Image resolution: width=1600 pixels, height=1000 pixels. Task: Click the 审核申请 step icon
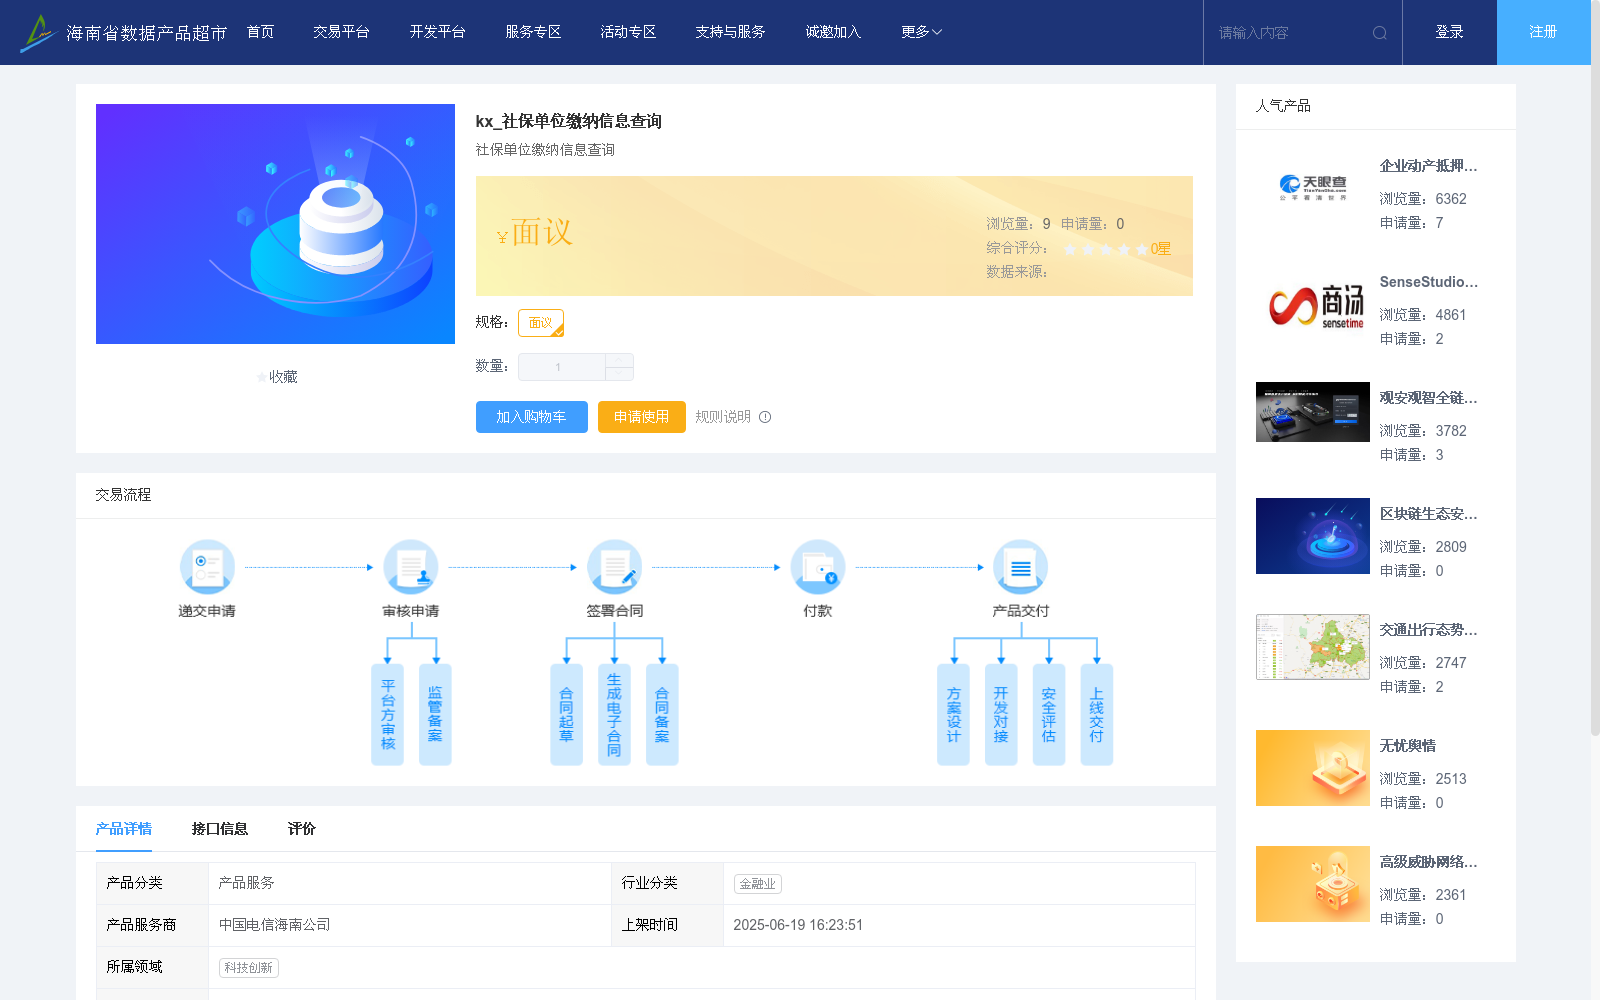[410, 567]
